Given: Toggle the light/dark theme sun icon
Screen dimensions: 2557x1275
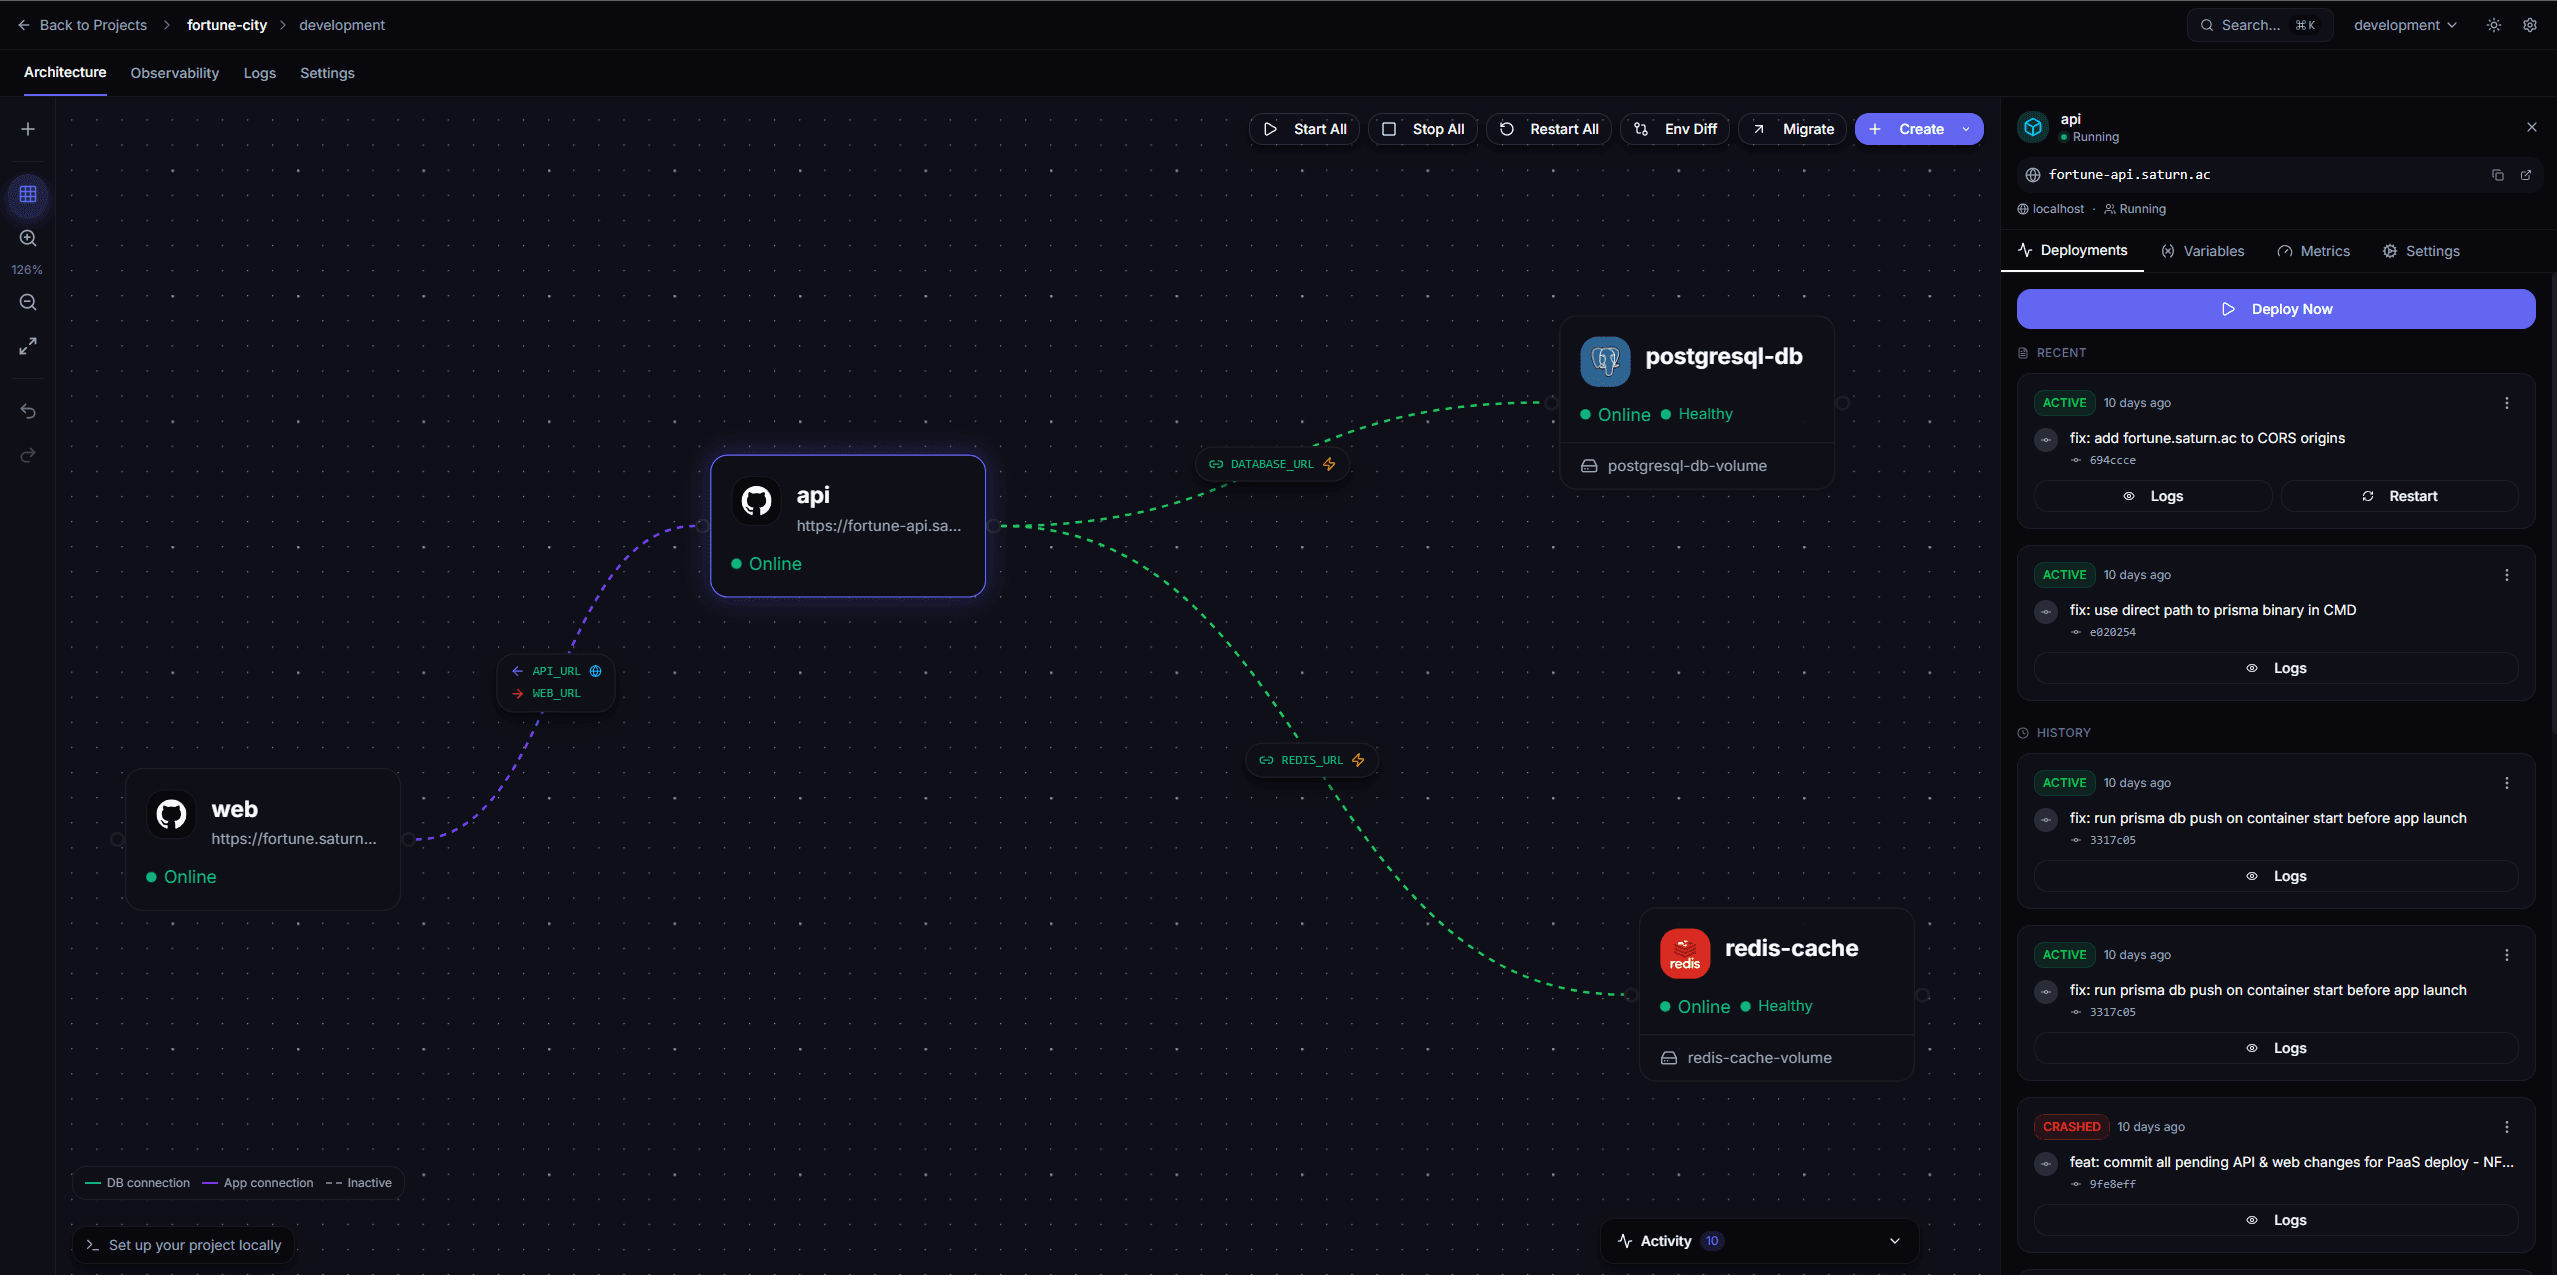Looking at the screenshot, I should pos(2494,25).
